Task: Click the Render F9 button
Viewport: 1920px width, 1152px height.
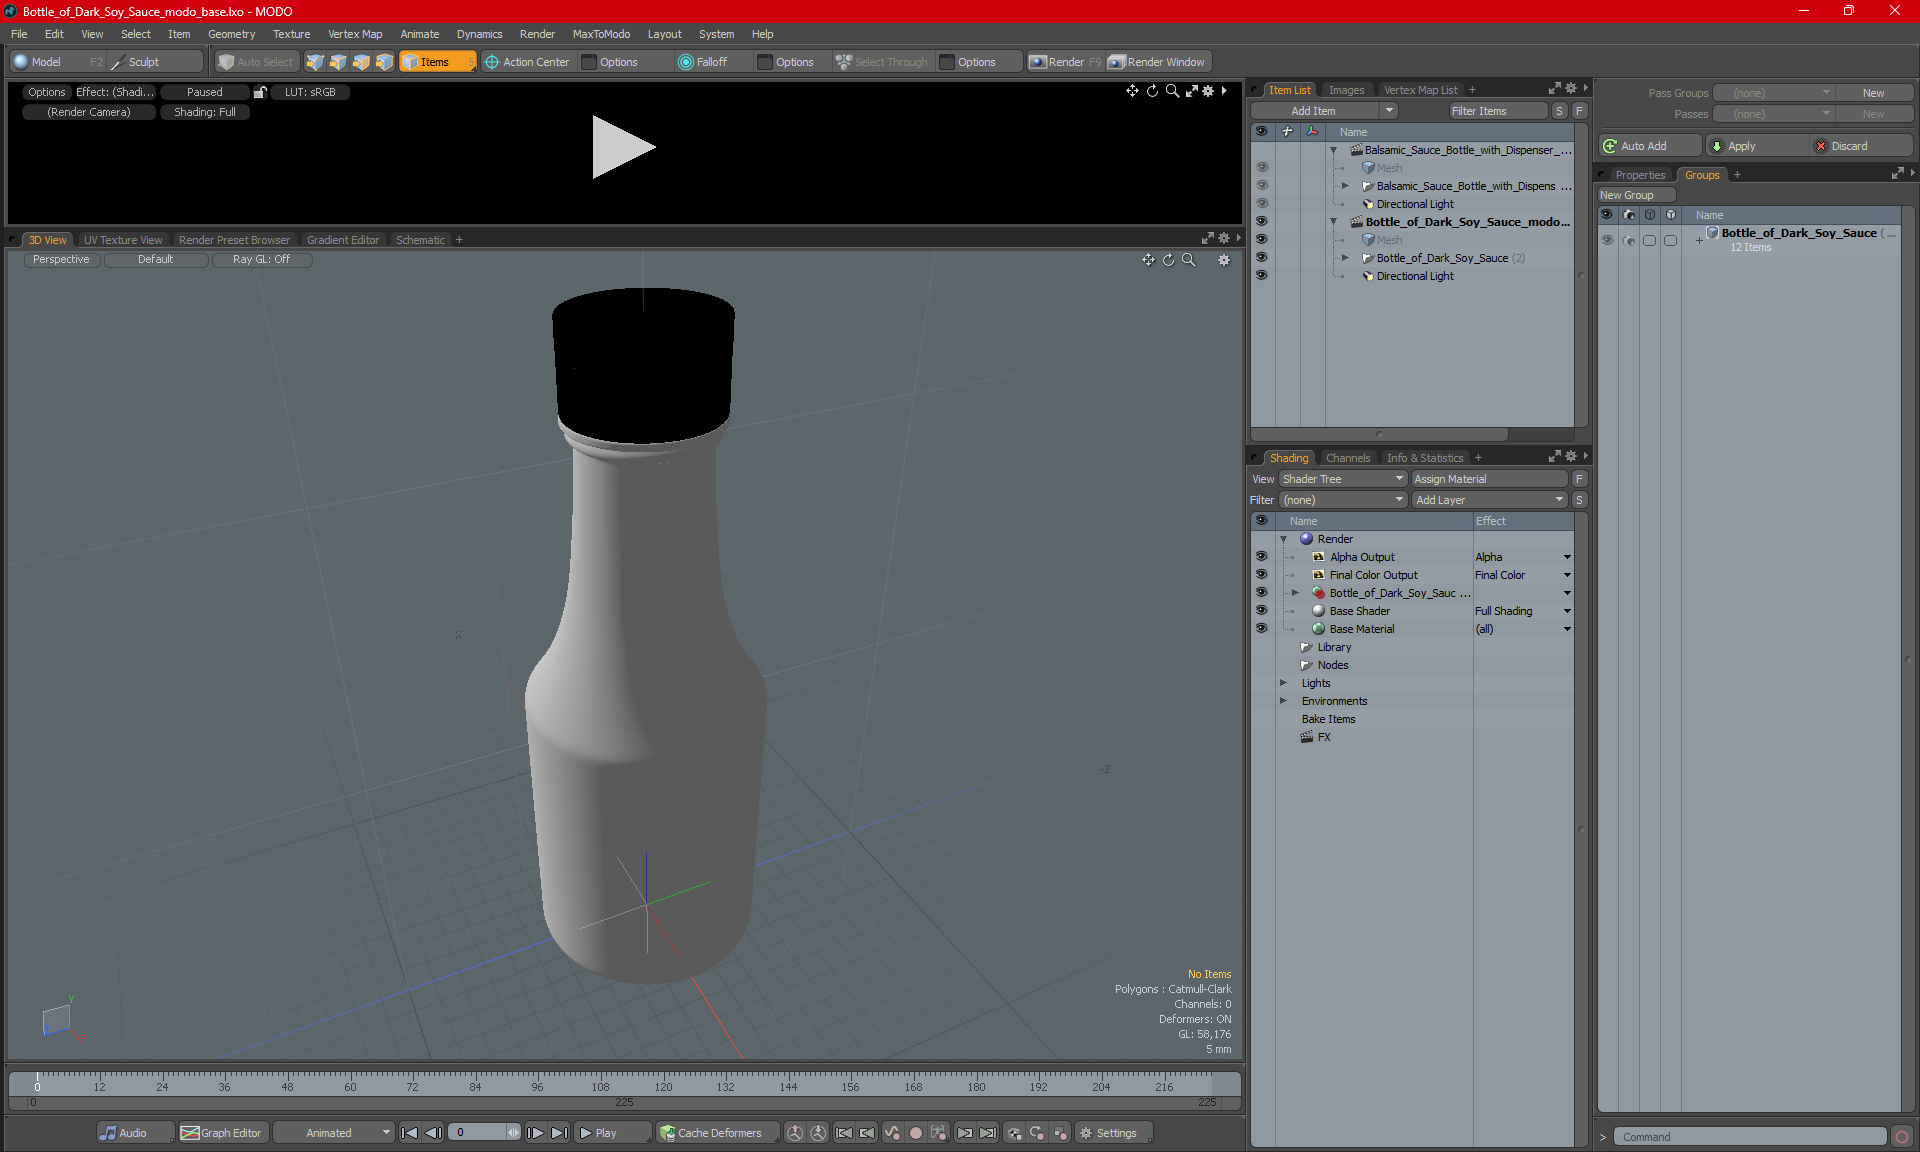Action: [x=1065, y=62]
